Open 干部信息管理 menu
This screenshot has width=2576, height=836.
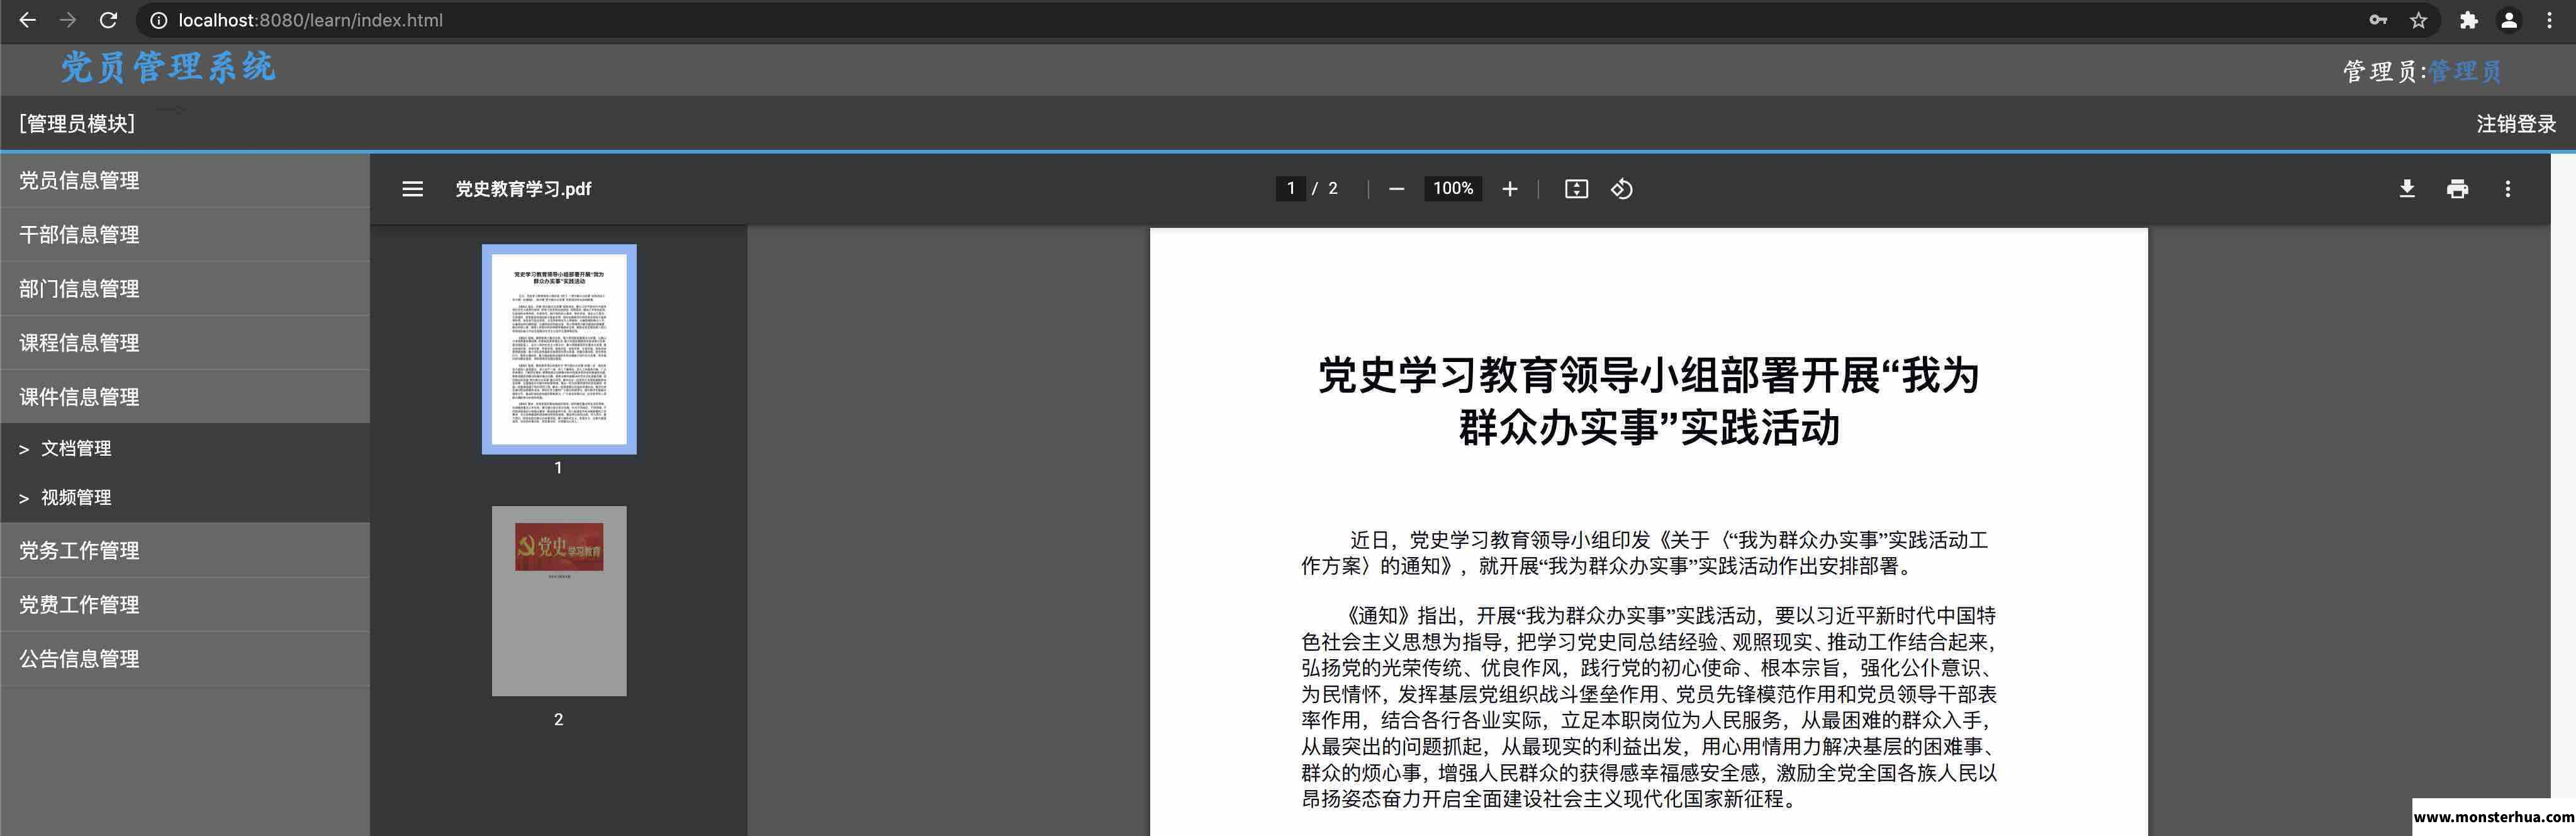click(x=185, y=234)
